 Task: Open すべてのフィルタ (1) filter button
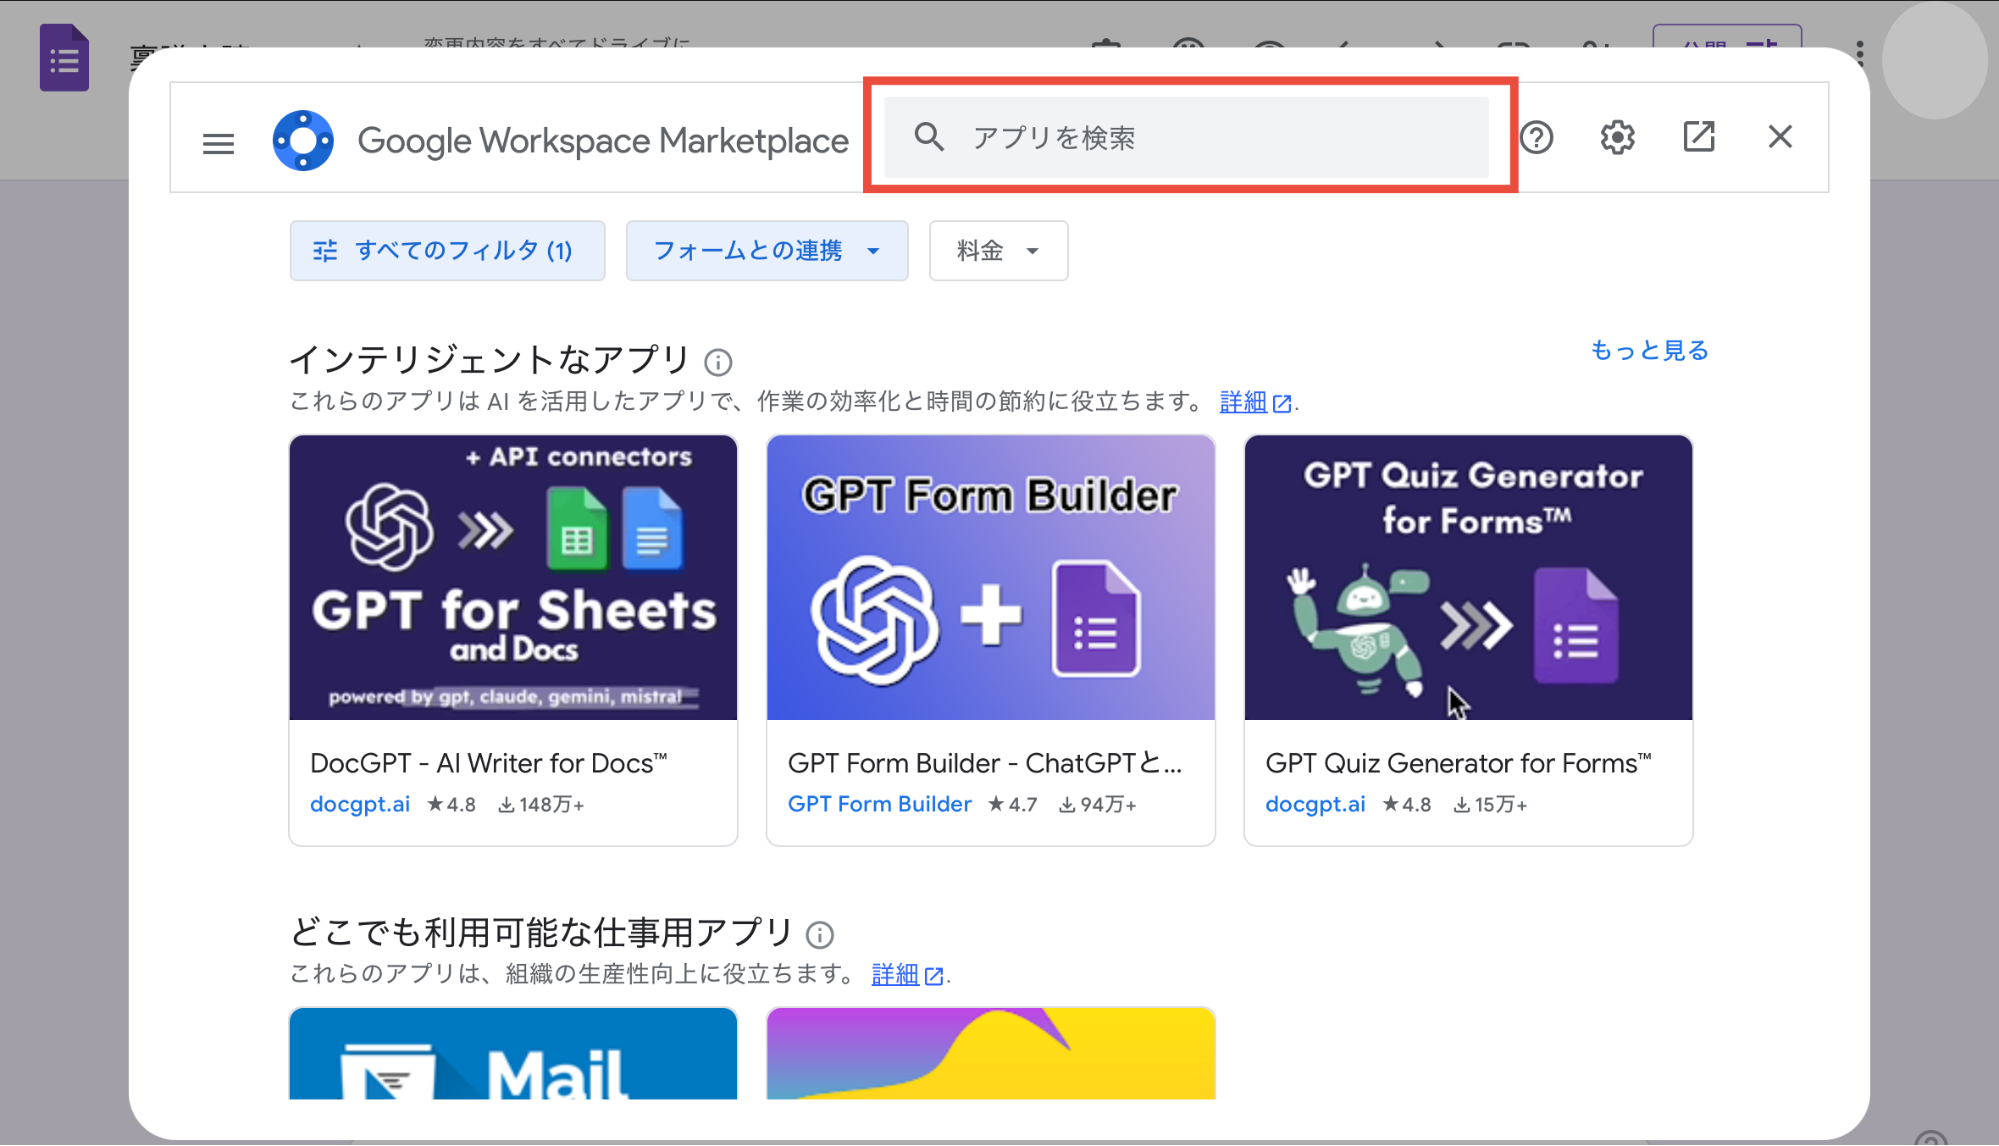coord(447,250)
